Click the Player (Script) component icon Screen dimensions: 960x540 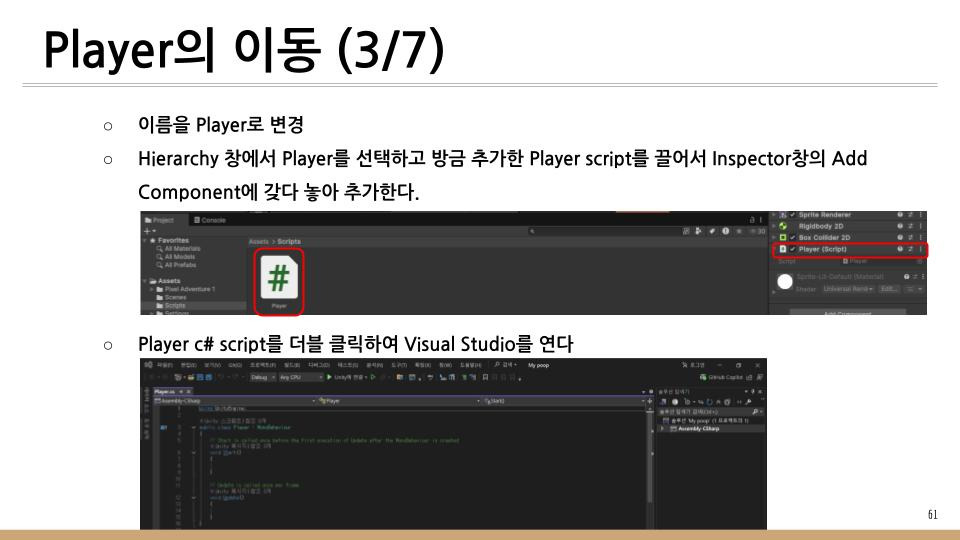pyautogui.click(x=782, y=249)
